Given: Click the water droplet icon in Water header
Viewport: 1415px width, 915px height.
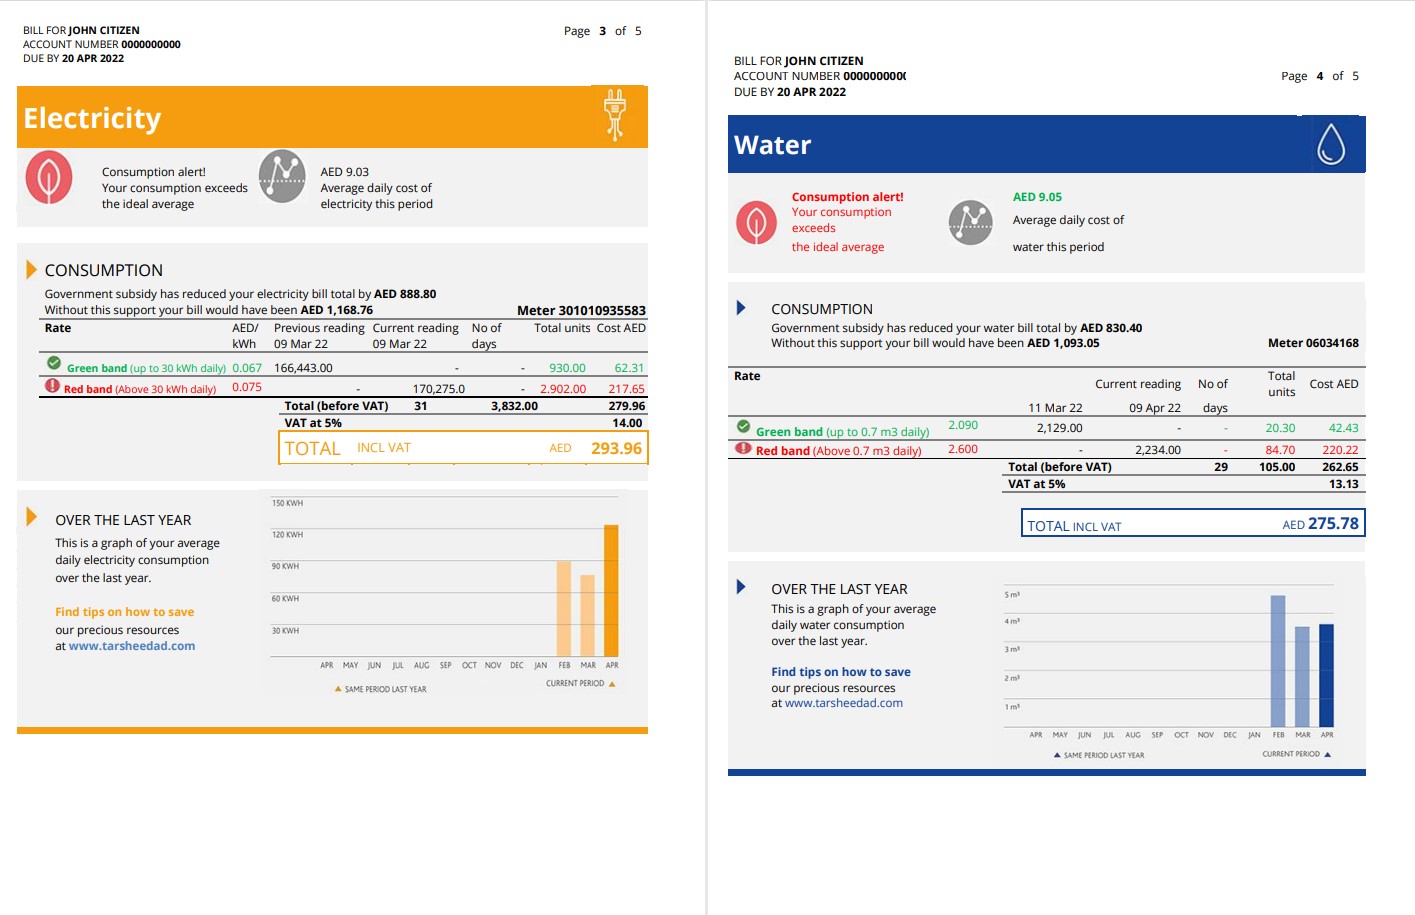Looking at the screenshot, I should coord(1333,141).
